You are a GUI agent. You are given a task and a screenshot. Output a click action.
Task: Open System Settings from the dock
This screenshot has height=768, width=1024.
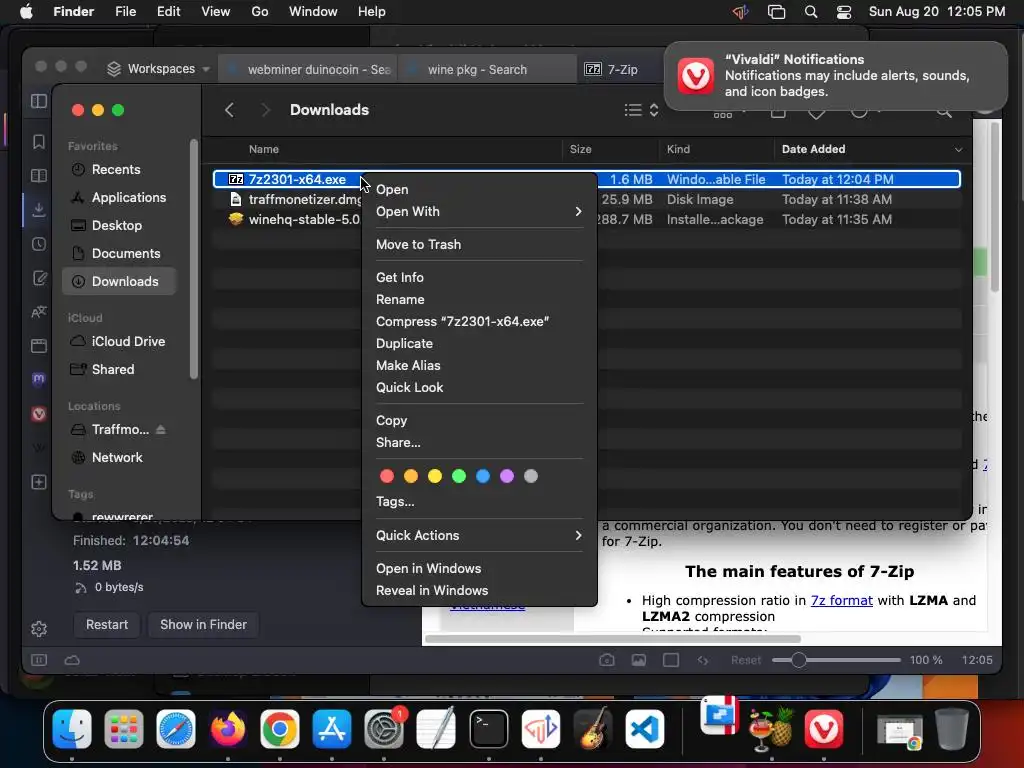click(x=384, y=729)
